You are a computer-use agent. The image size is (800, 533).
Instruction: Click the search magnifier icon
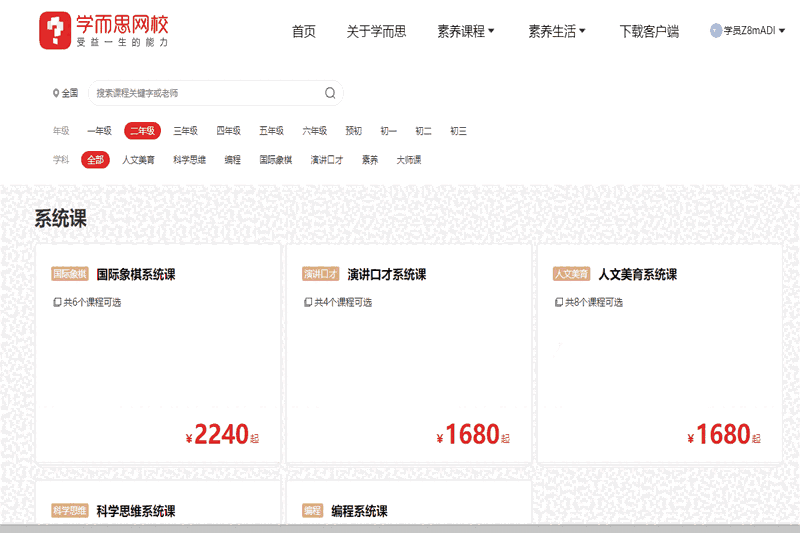click(330, 93)
